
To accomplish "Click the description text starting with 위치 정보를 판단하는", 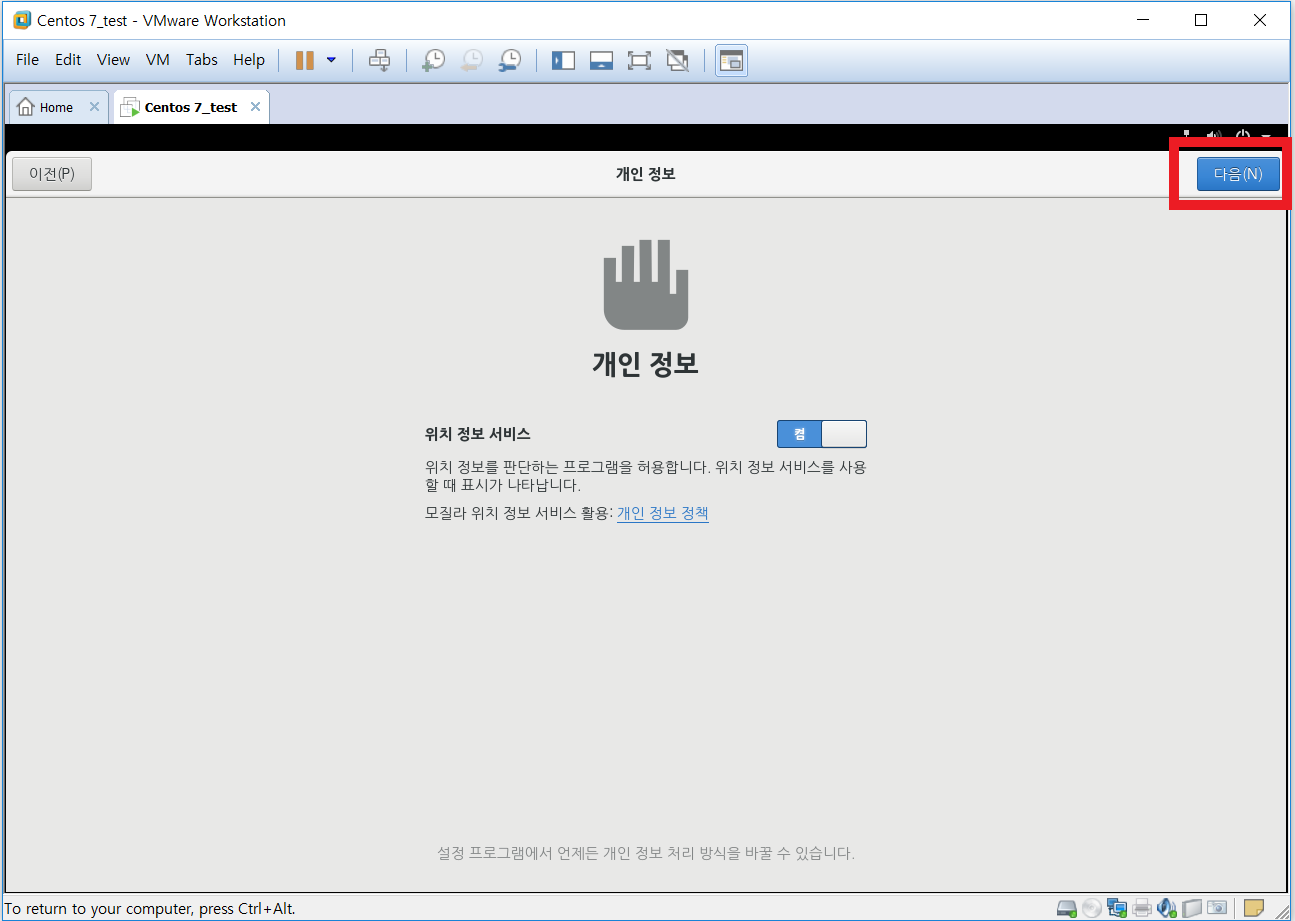I will pyautogui.click(x=645, y=476).
